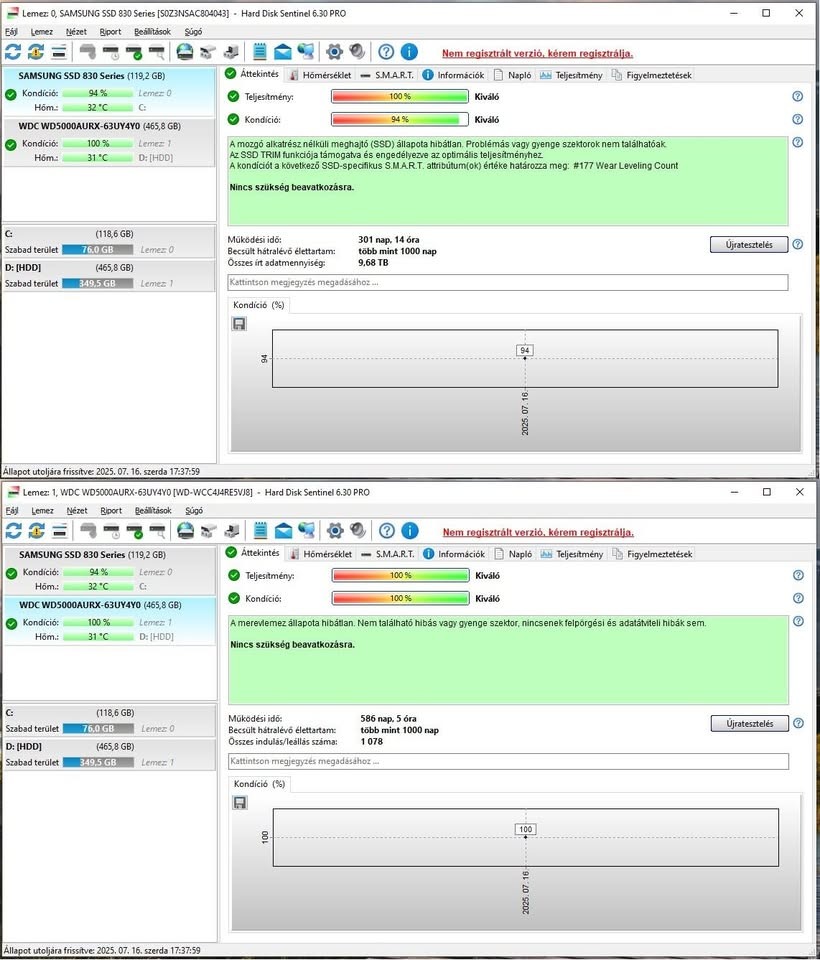This screenshot has height=960, width=820.
Task: Click comment input field in top window
Action: [508, 282]
